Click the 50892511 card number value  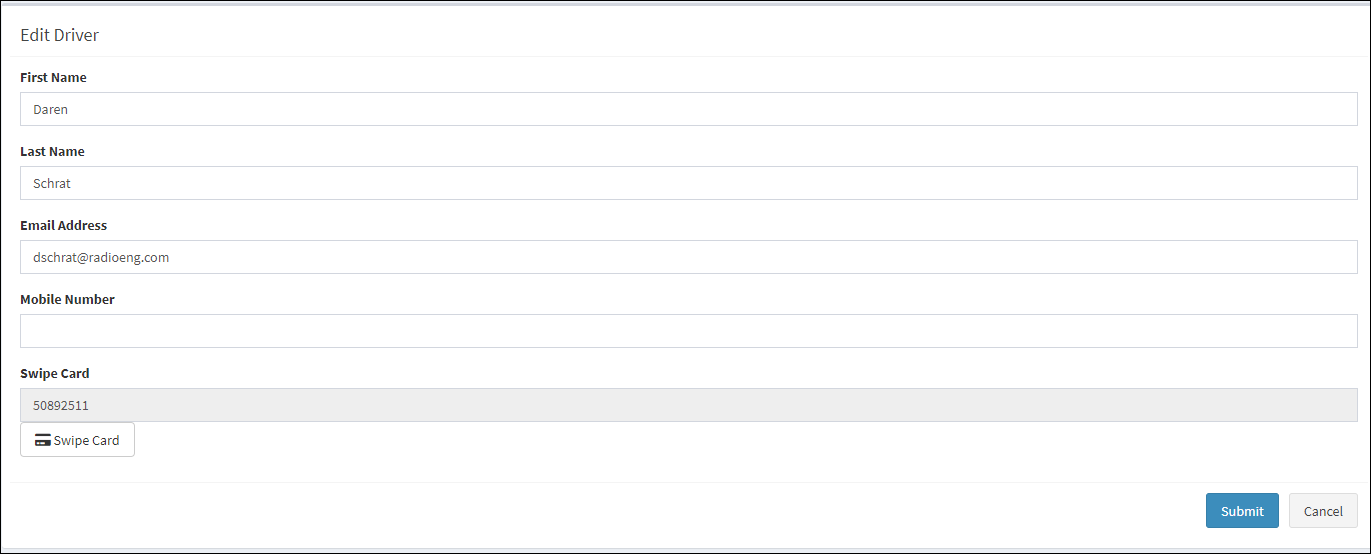pos(61,405)
